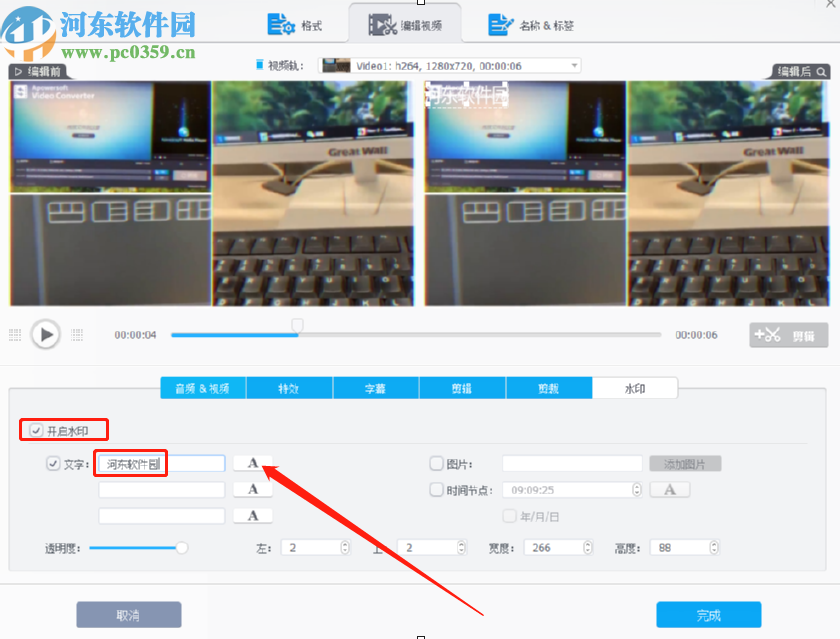The height and width of the screenshot is (639, 840).
Task: Click the magnifier icon next to 编辑后
Action: [821, 72]
